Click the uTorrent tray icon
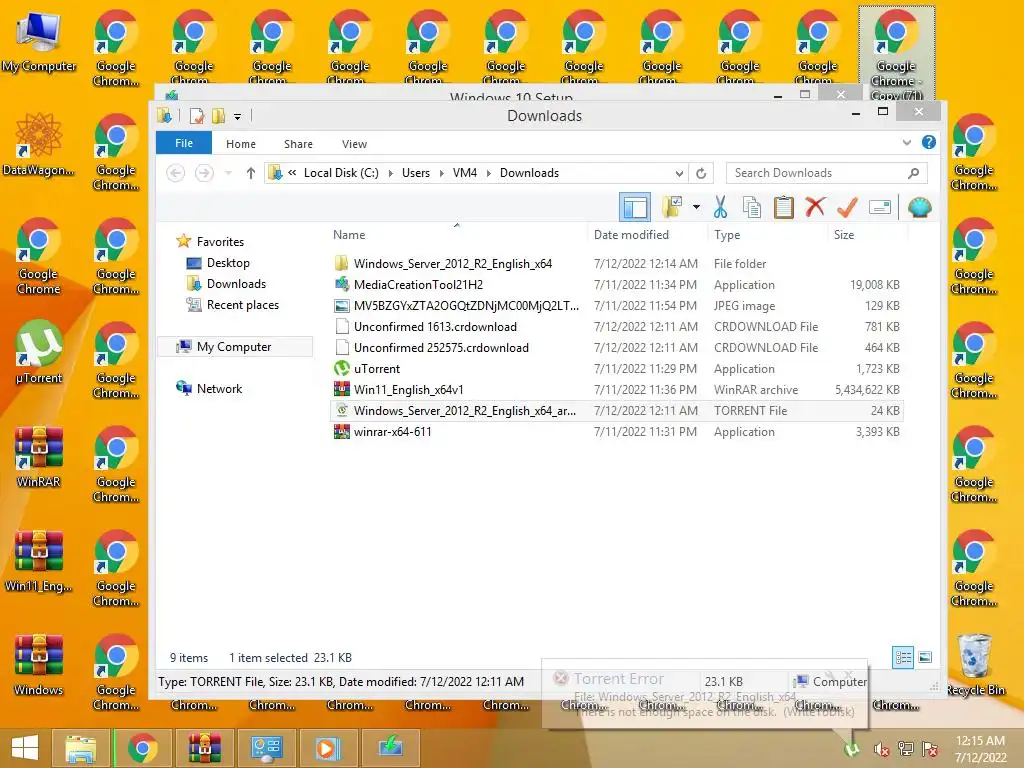 (851, 748)
